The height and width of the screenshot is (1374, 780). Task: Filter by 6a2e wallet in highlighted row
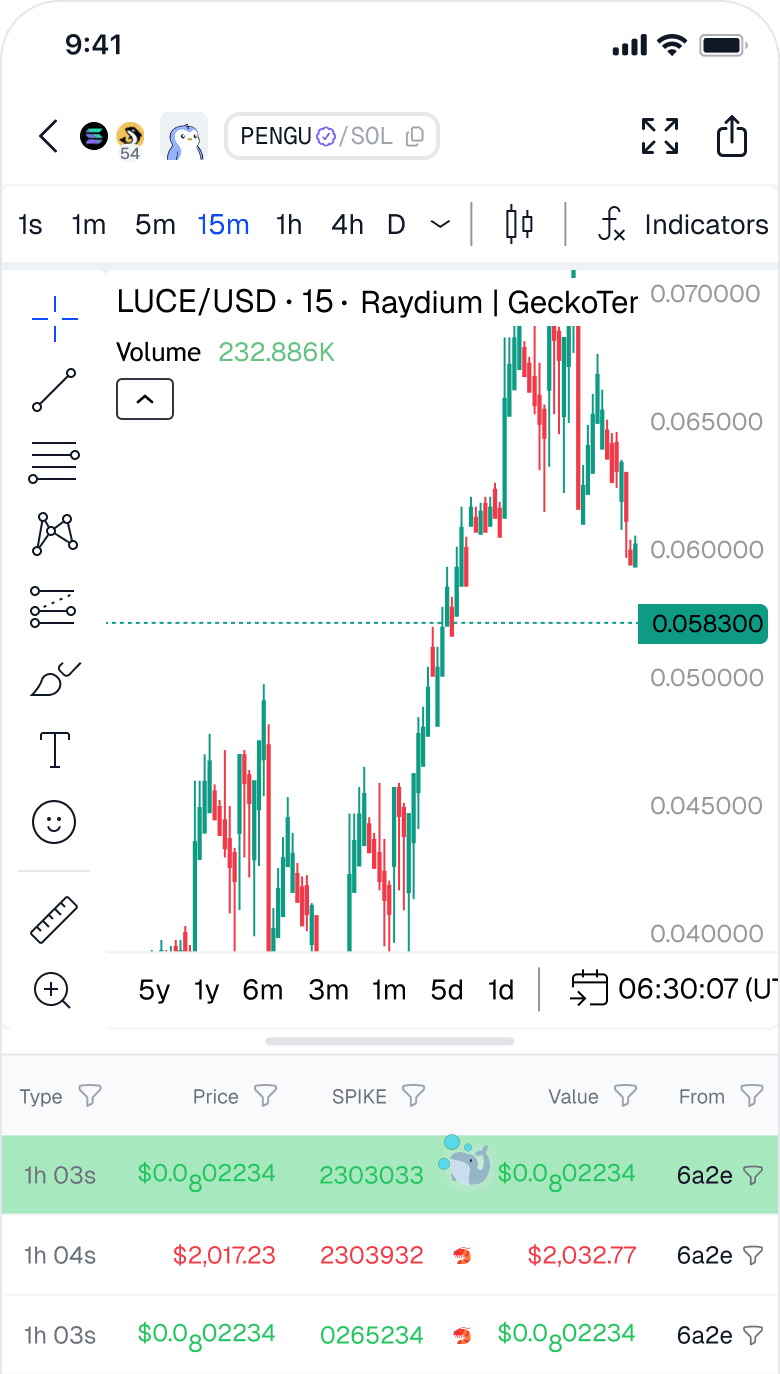point(755,1174)
